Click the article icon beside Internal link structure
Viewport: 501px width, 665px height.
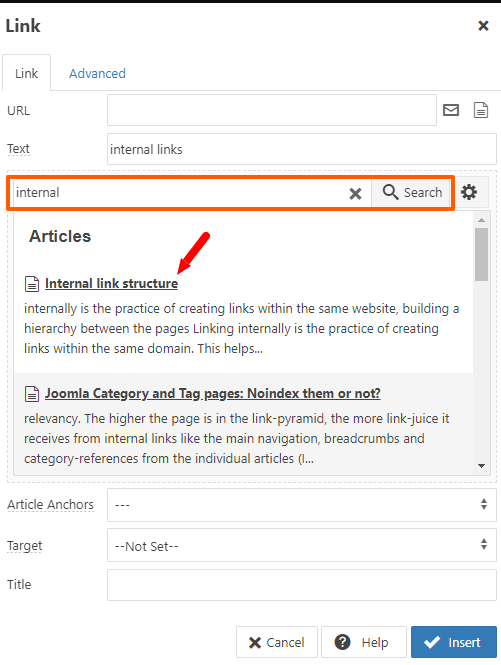coord(32,284)
